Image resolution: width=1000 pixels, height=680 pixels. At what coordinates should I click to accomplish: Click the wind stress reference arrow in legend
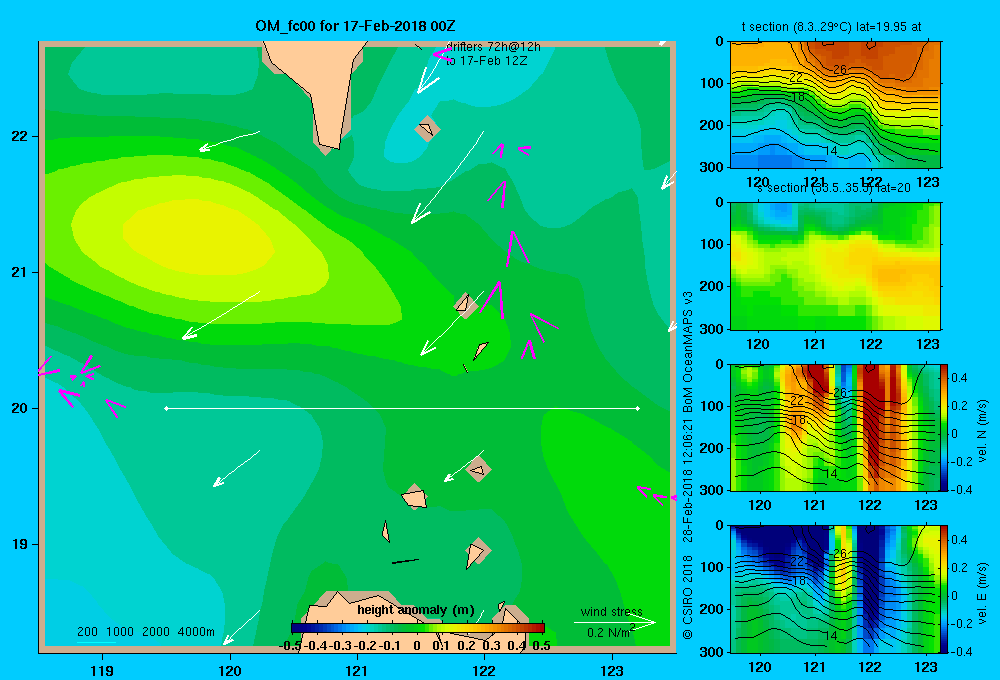pyautogui.click(x=614, y=622)
